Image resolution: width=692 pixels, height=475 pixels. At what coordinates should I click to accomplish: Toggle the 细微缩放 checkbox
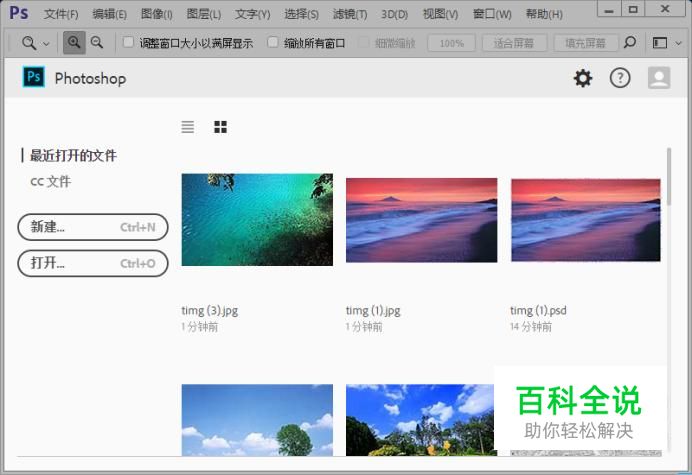(363, 42)
